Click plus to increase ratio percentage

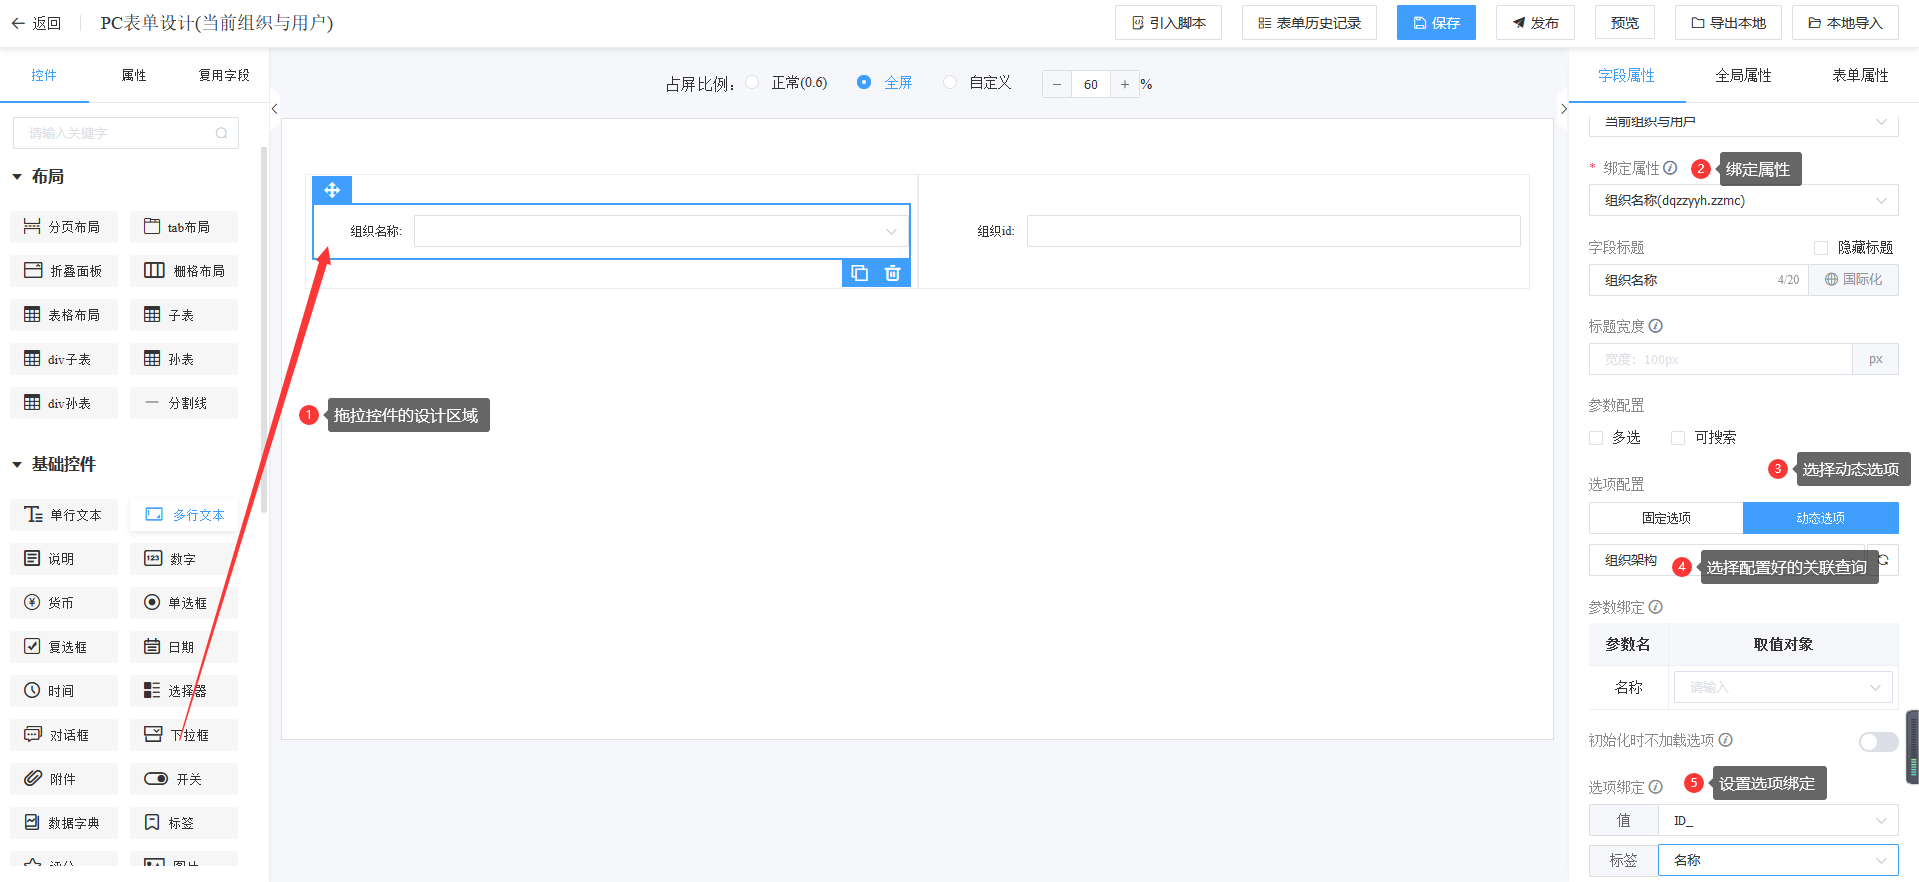[x=1124, y=84]
